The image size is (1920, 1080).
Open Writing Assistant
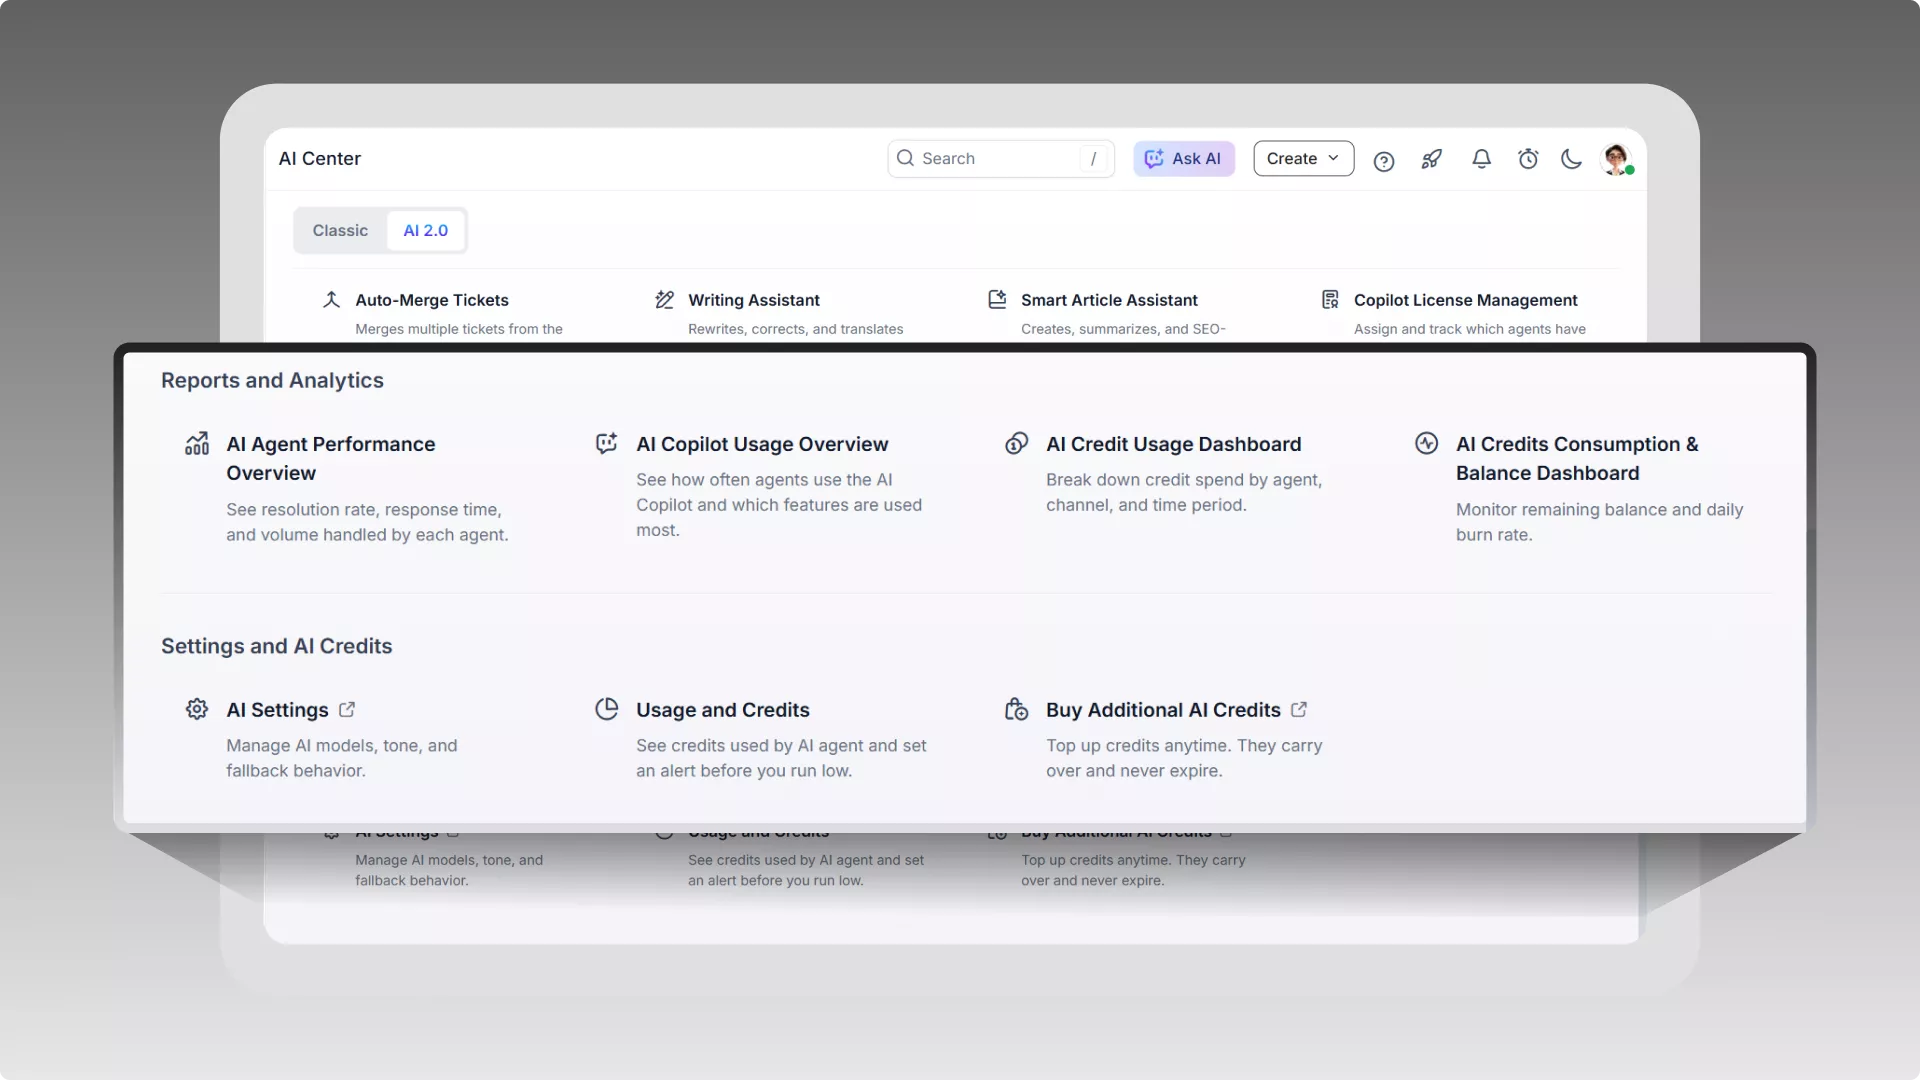coord(754,300)
